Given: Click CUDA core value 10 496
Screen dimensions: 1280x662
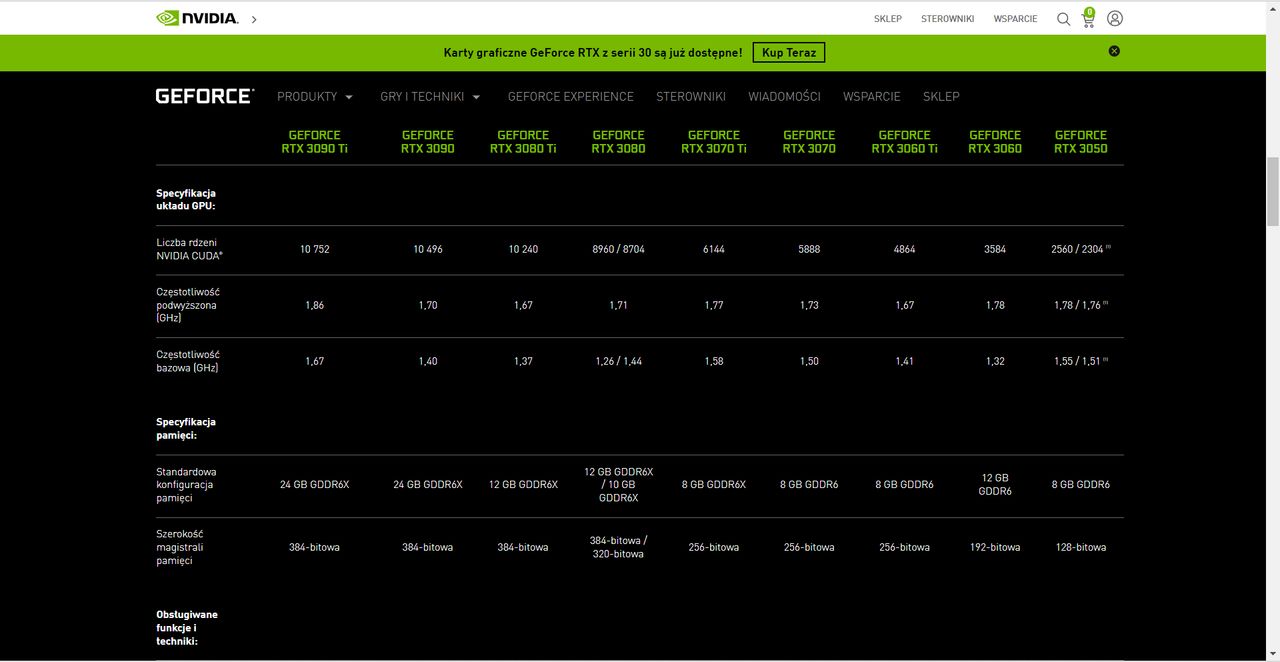Looking at the screenshot, I should point(428,249).
